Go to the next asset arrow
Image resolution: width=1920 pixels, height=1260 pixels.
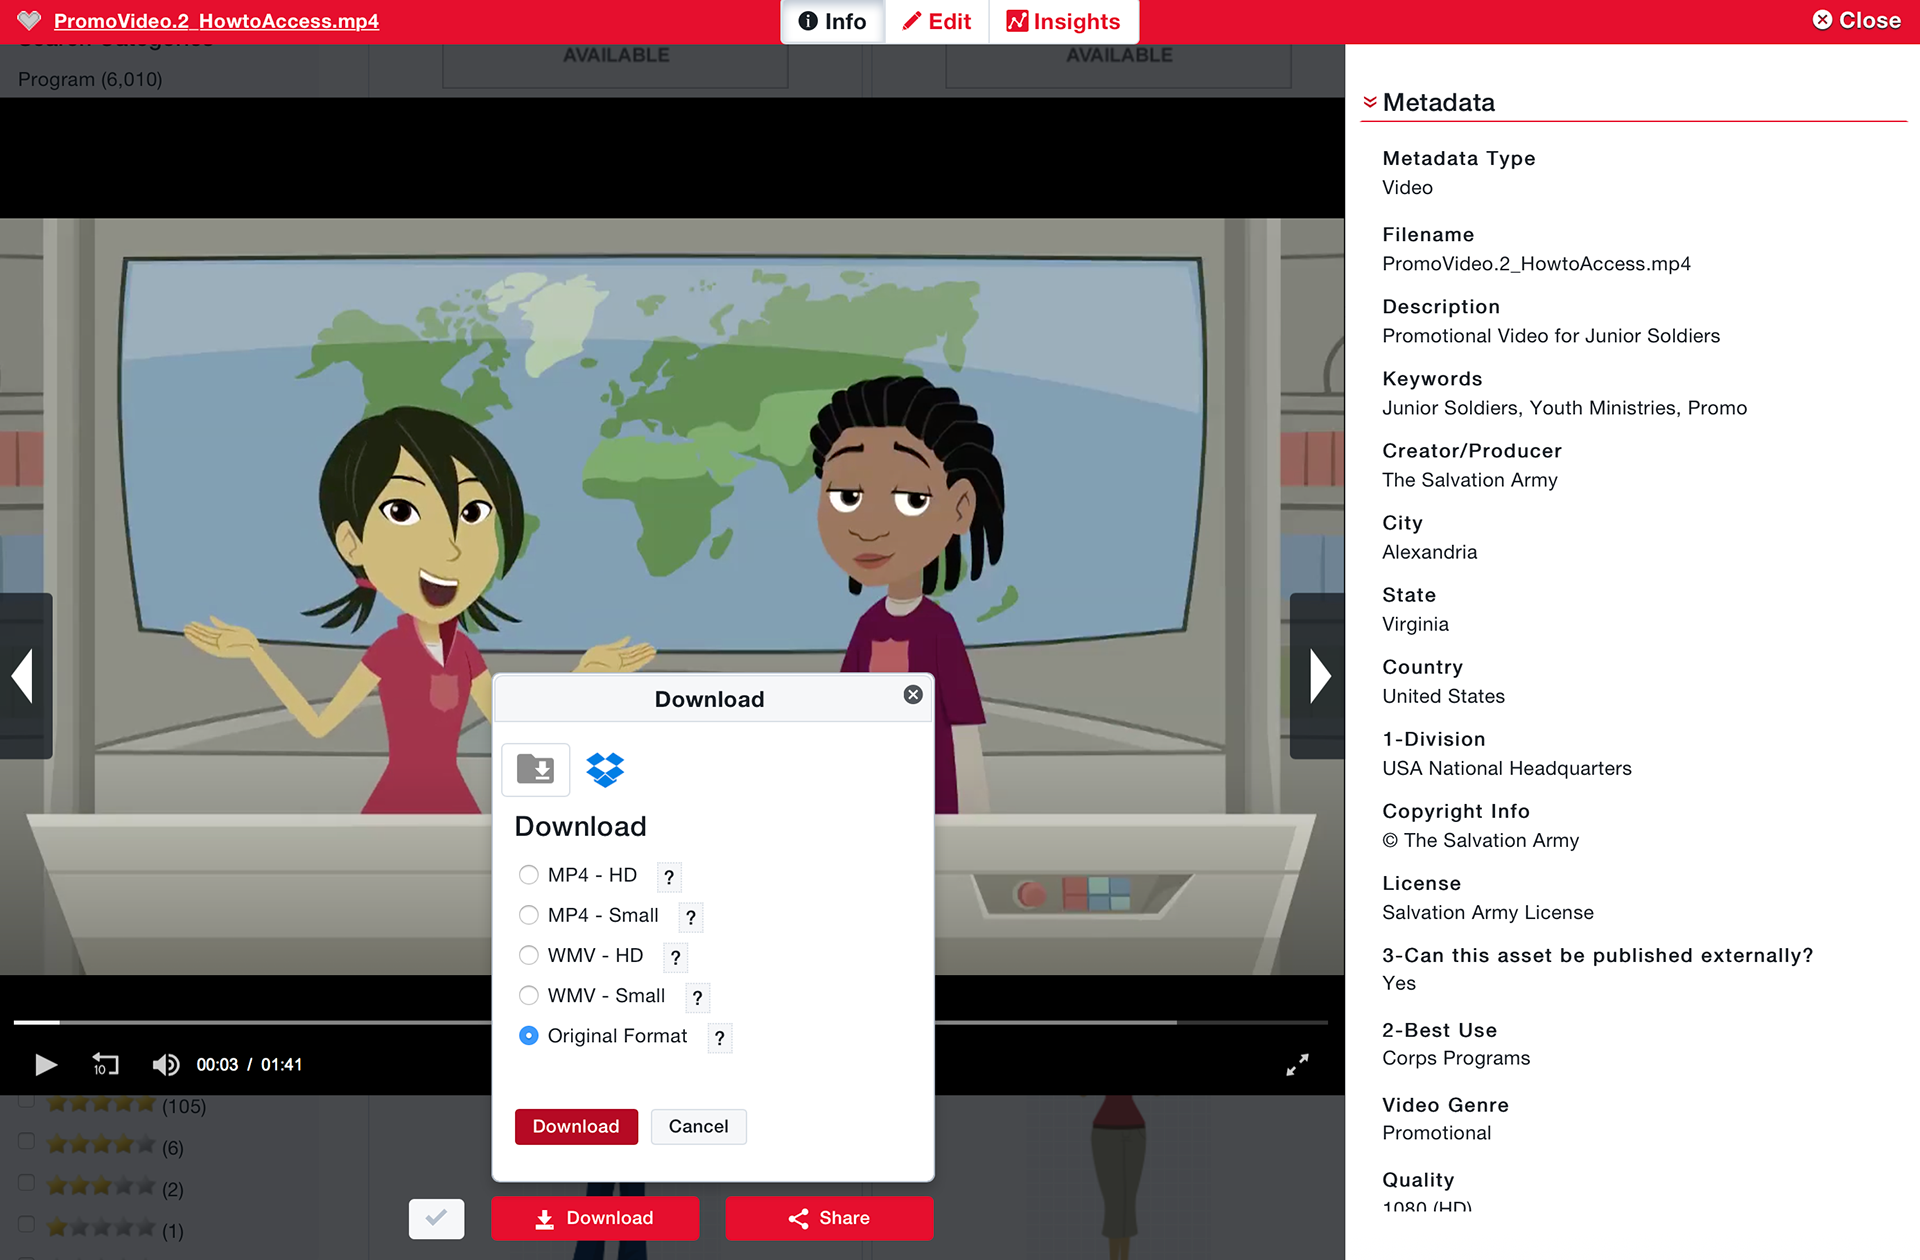click(x=1318, y=676)
